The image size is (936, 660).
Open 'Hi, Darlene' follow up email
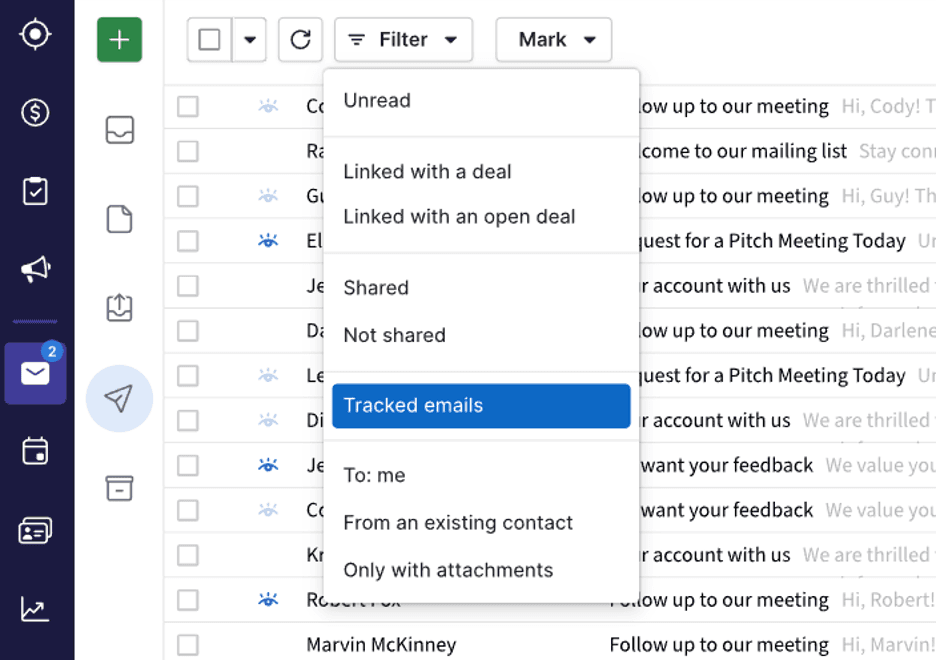coord(888,331)
